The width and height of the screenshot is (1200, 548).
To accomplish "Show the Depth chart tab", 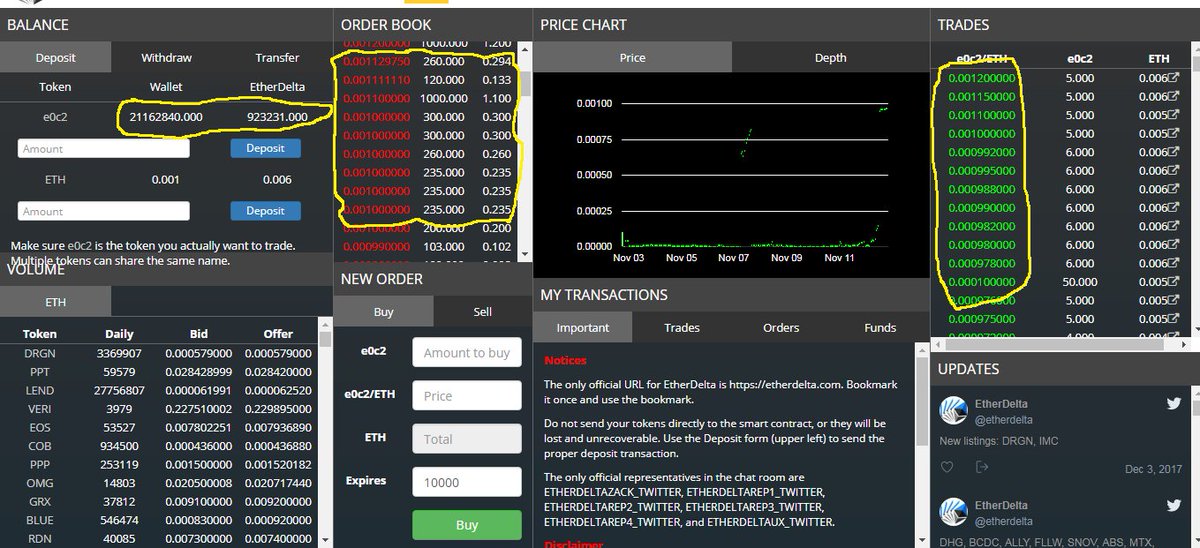I will pyautogui.click(x=830, y=58).
